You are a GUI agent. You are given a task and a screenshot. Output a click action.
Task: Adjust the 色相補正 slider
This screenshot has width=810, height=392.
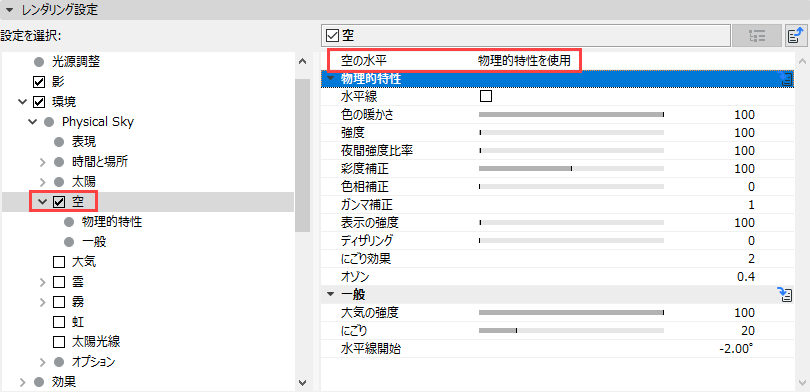pyautogui.click(x=571, y=186)
